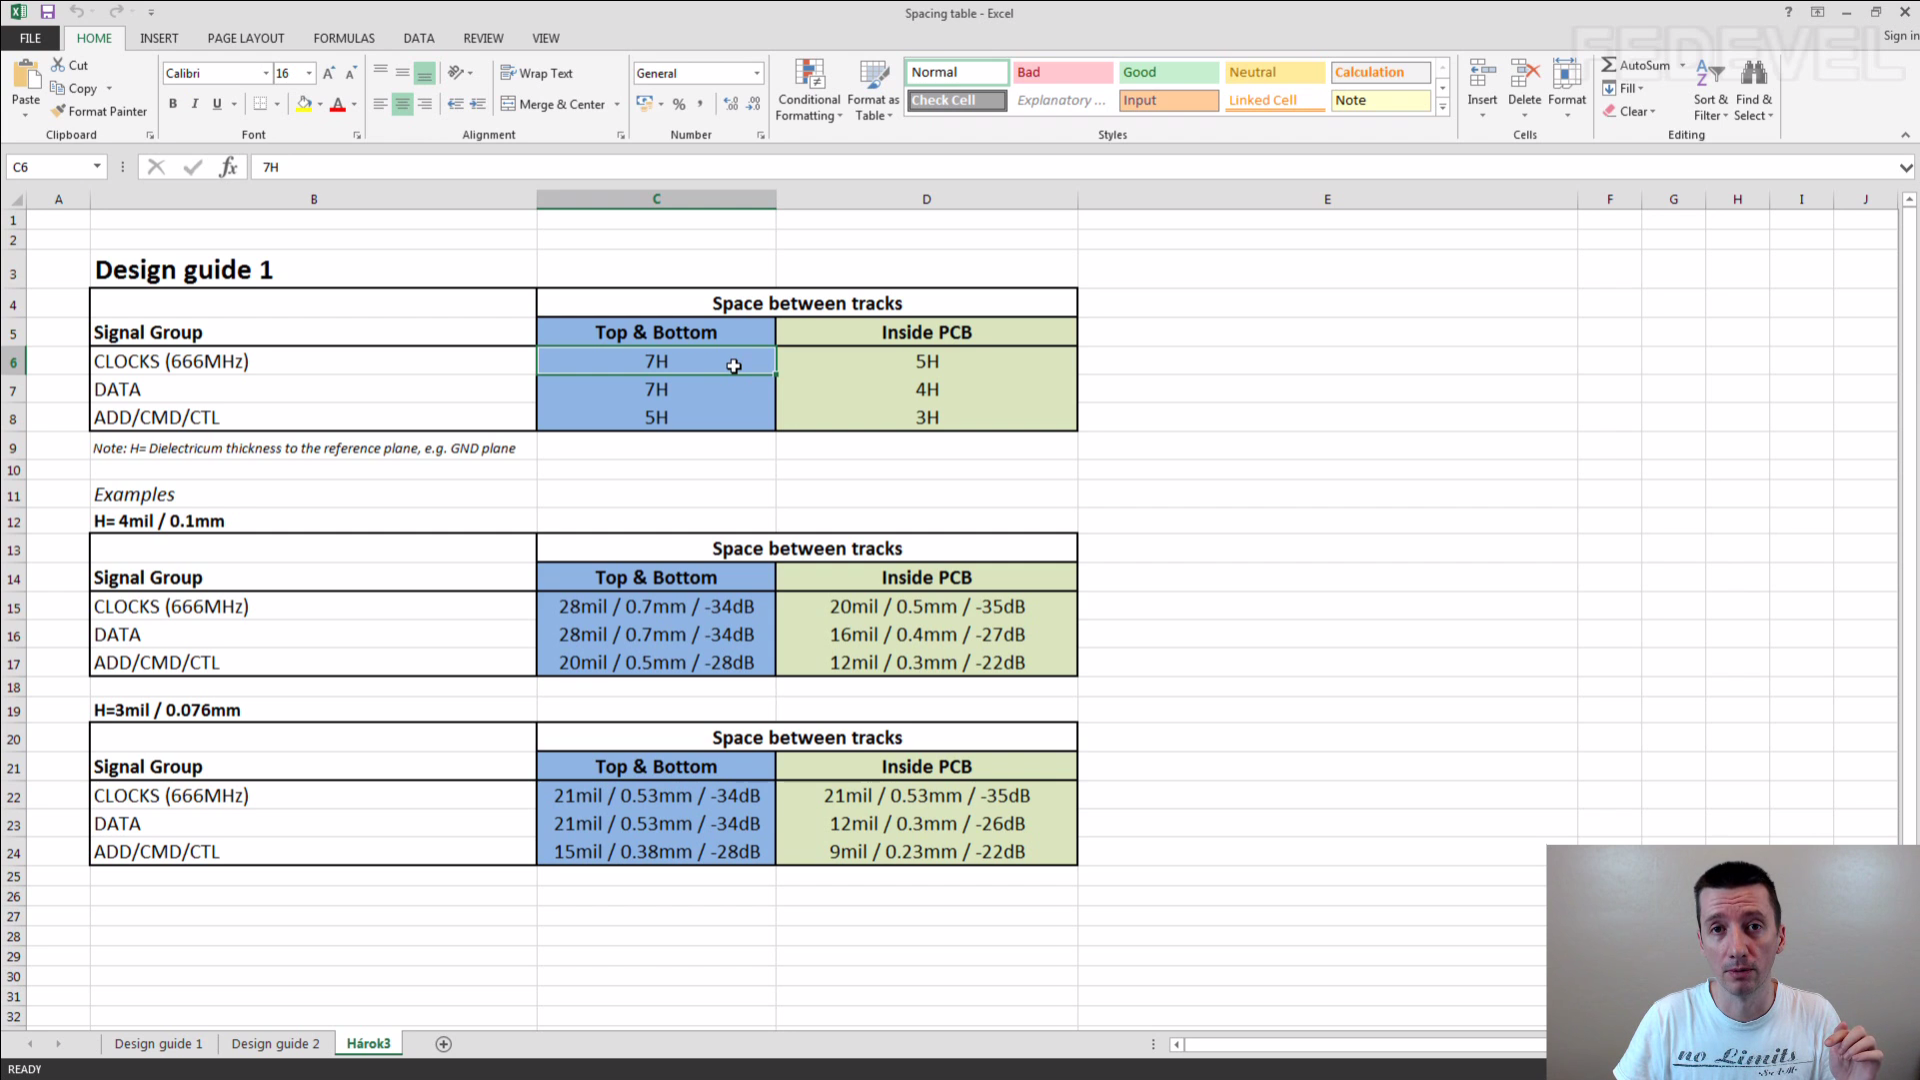
Task: Select the cell containing 5H under Inside PCB
Action: (x=926, y=361)
